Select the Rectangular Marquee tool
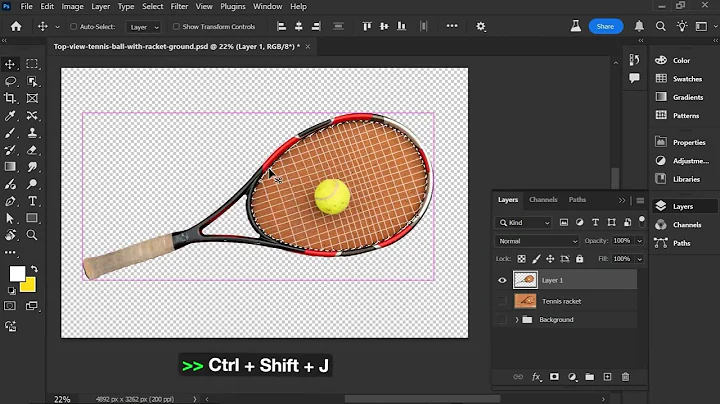The width and height of the screenshot is (720, 404). tap(32, 64)
